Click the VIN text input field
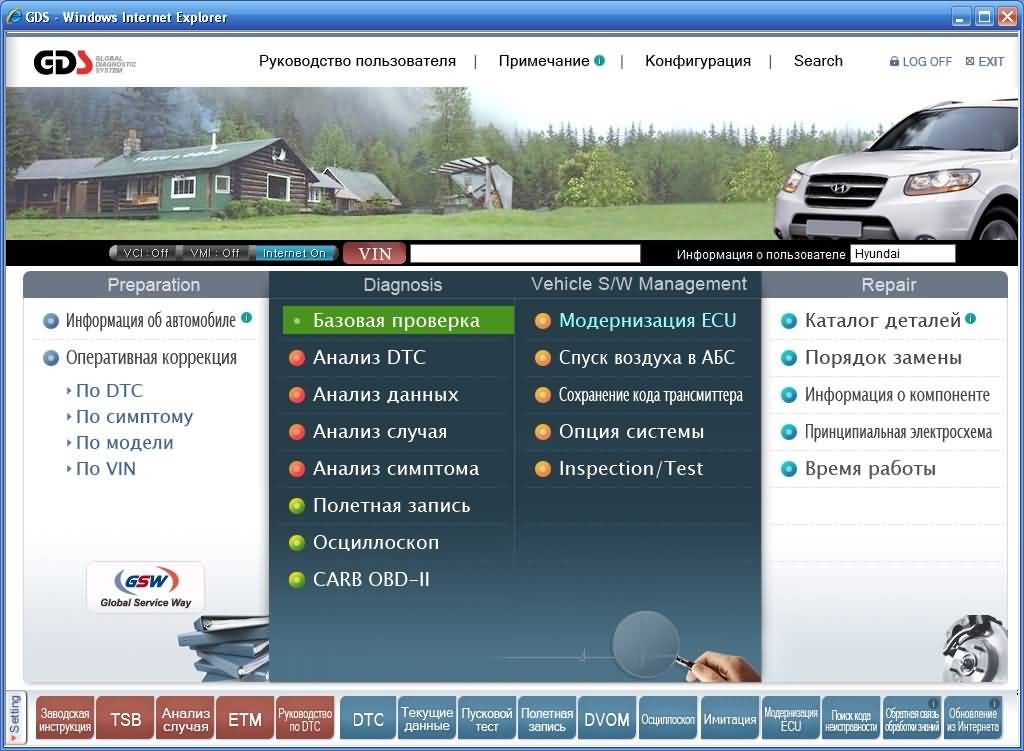 (525, 253)
